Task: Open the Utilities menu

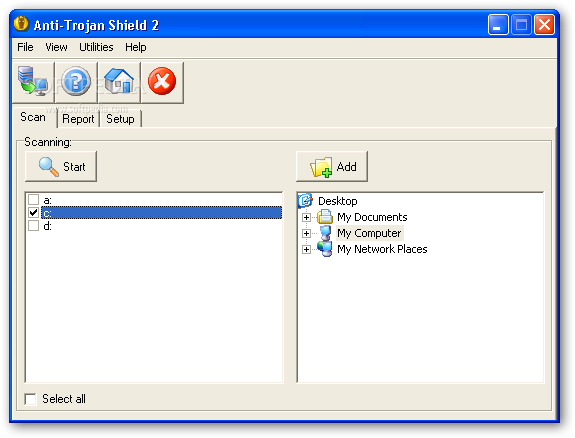Action: tap(96, 47)
